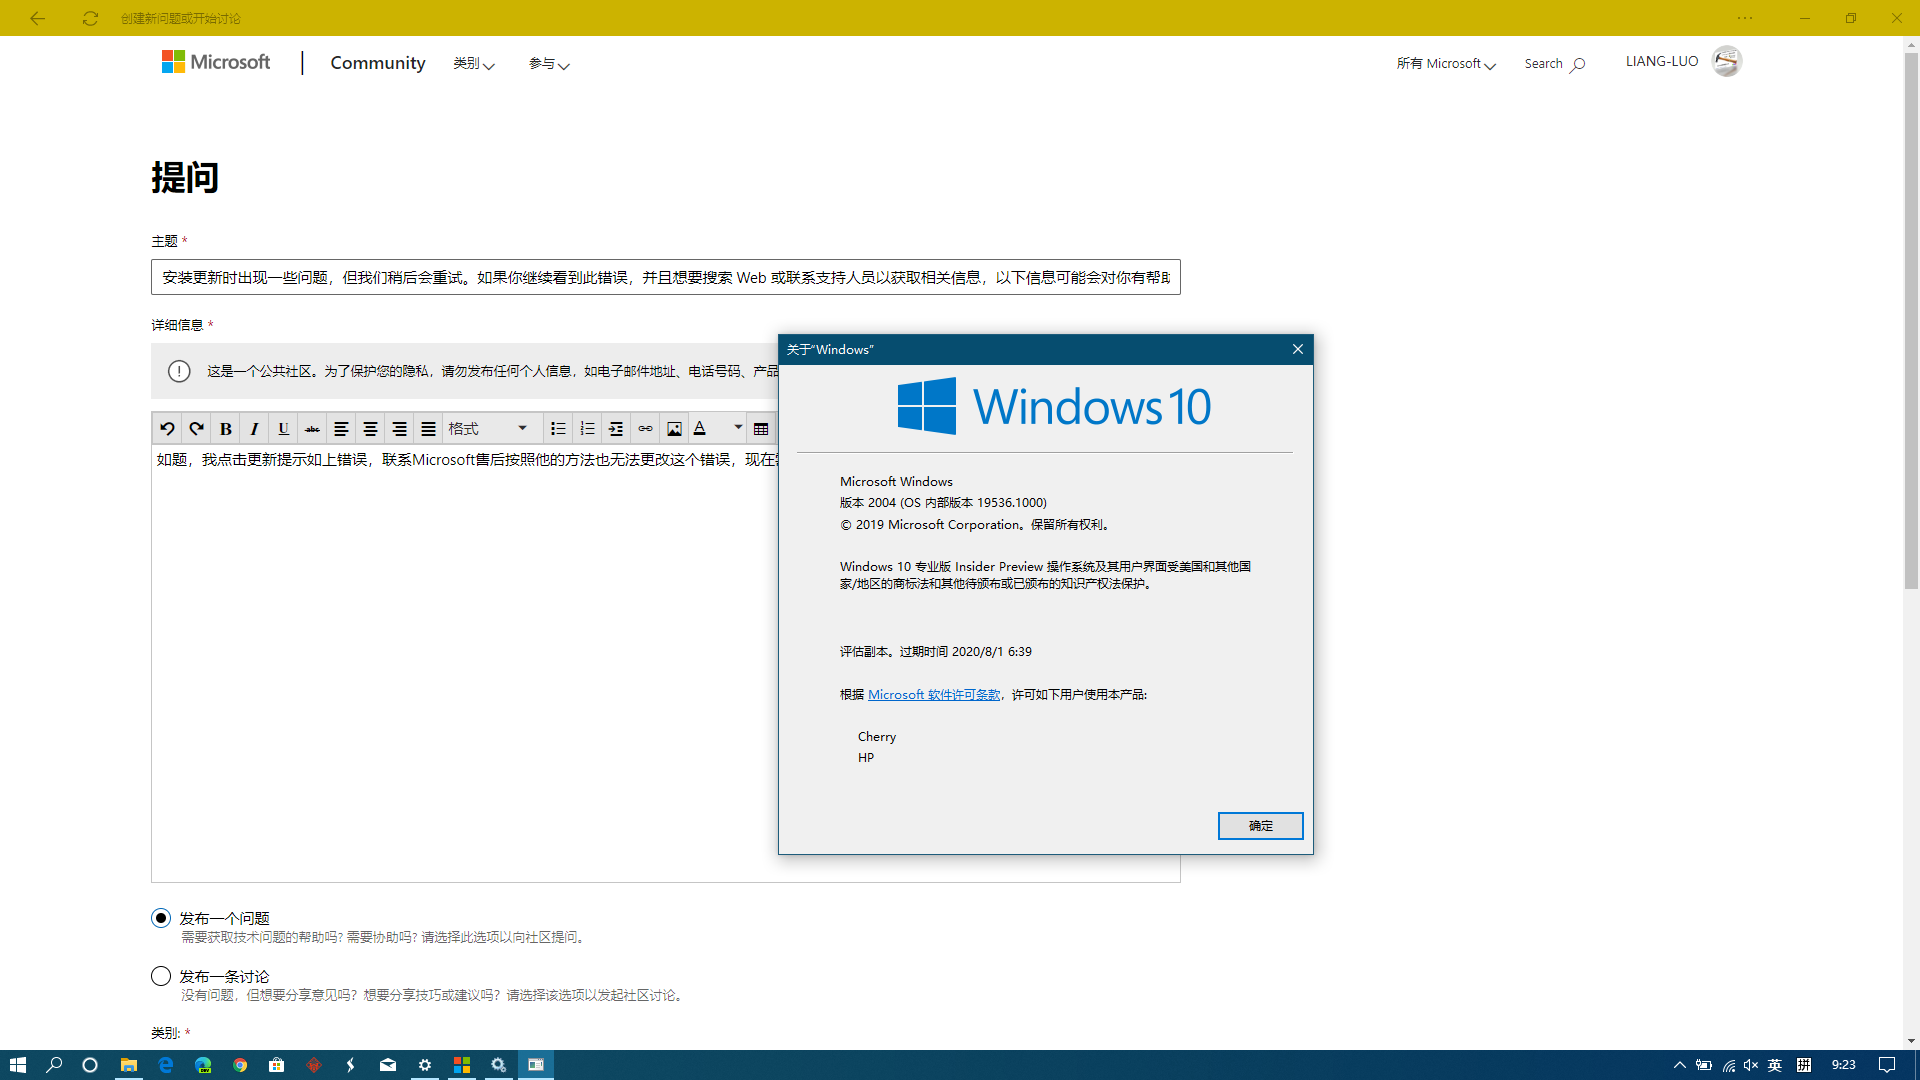Image resolution: width=1920 pixels, height=1080 pixels.
Task: Expand the 参与 navigation menu
Action: point(549,63)
